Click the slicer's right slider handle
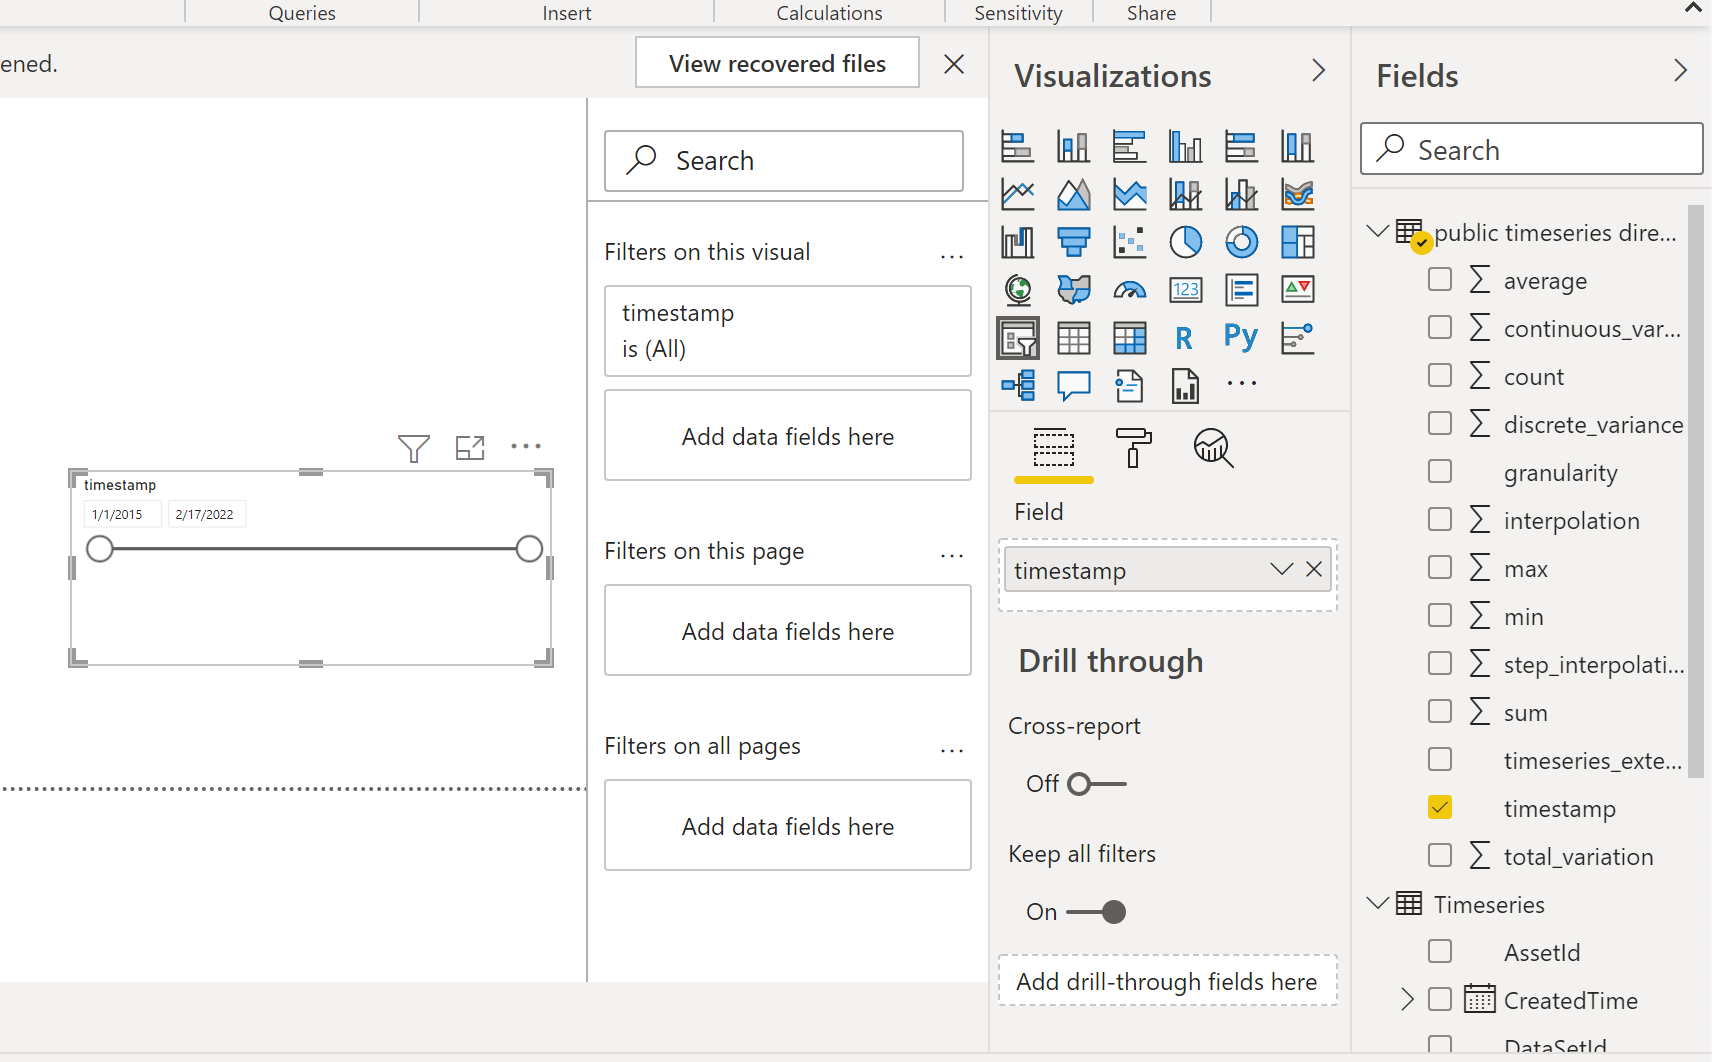 (x=529, y=549)
